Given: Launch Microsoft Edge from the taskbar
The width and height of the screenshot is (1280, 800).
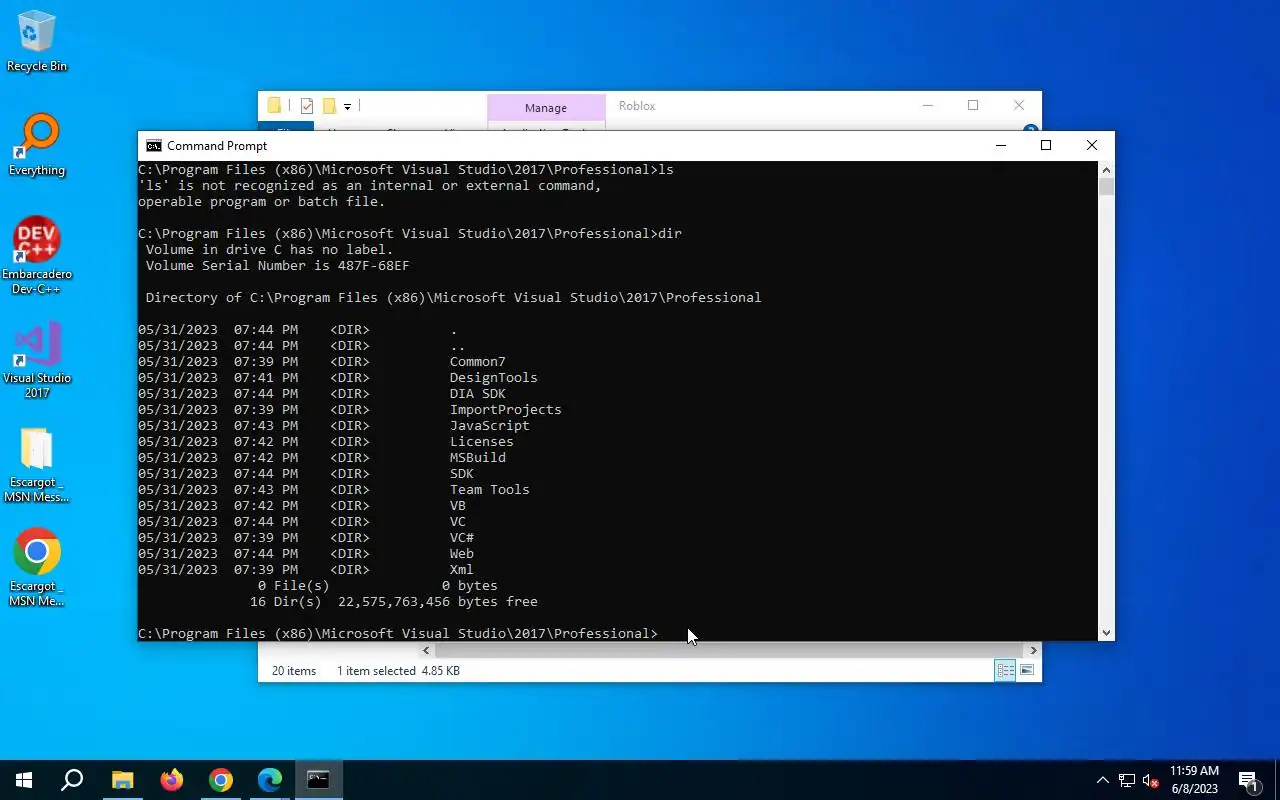Looking at the screenshot, I should (269, 780).
